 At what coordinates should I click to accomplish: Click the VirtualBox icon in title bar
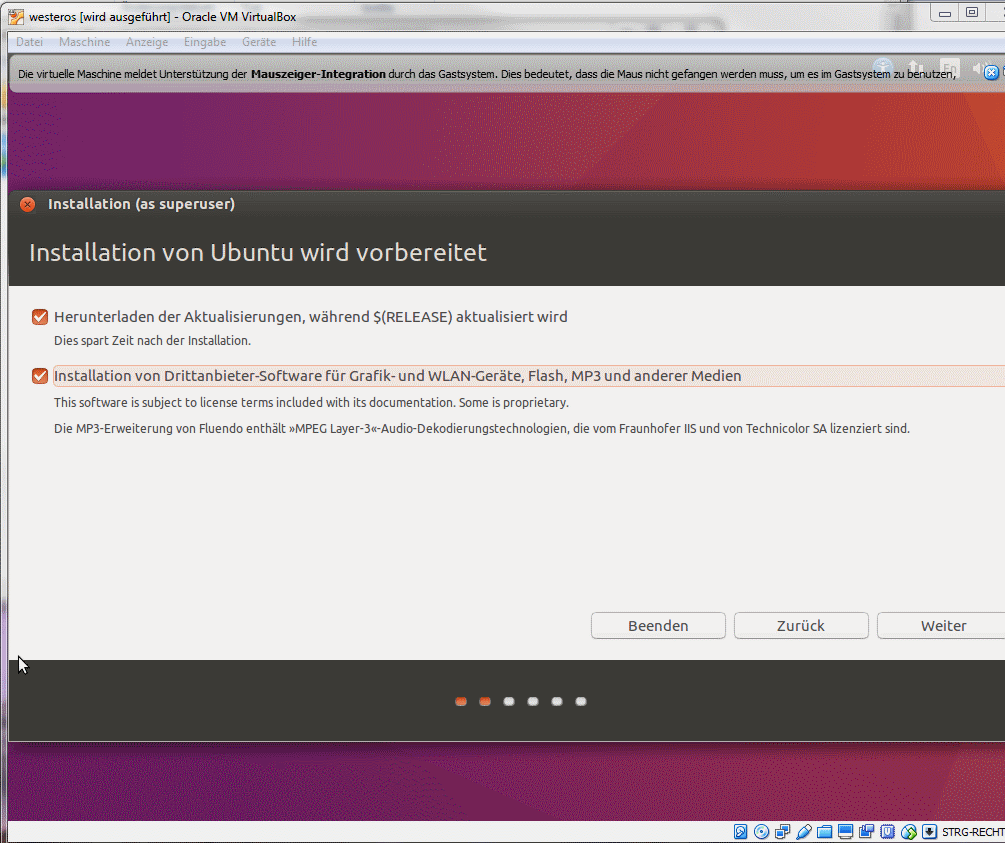point(16,17)
